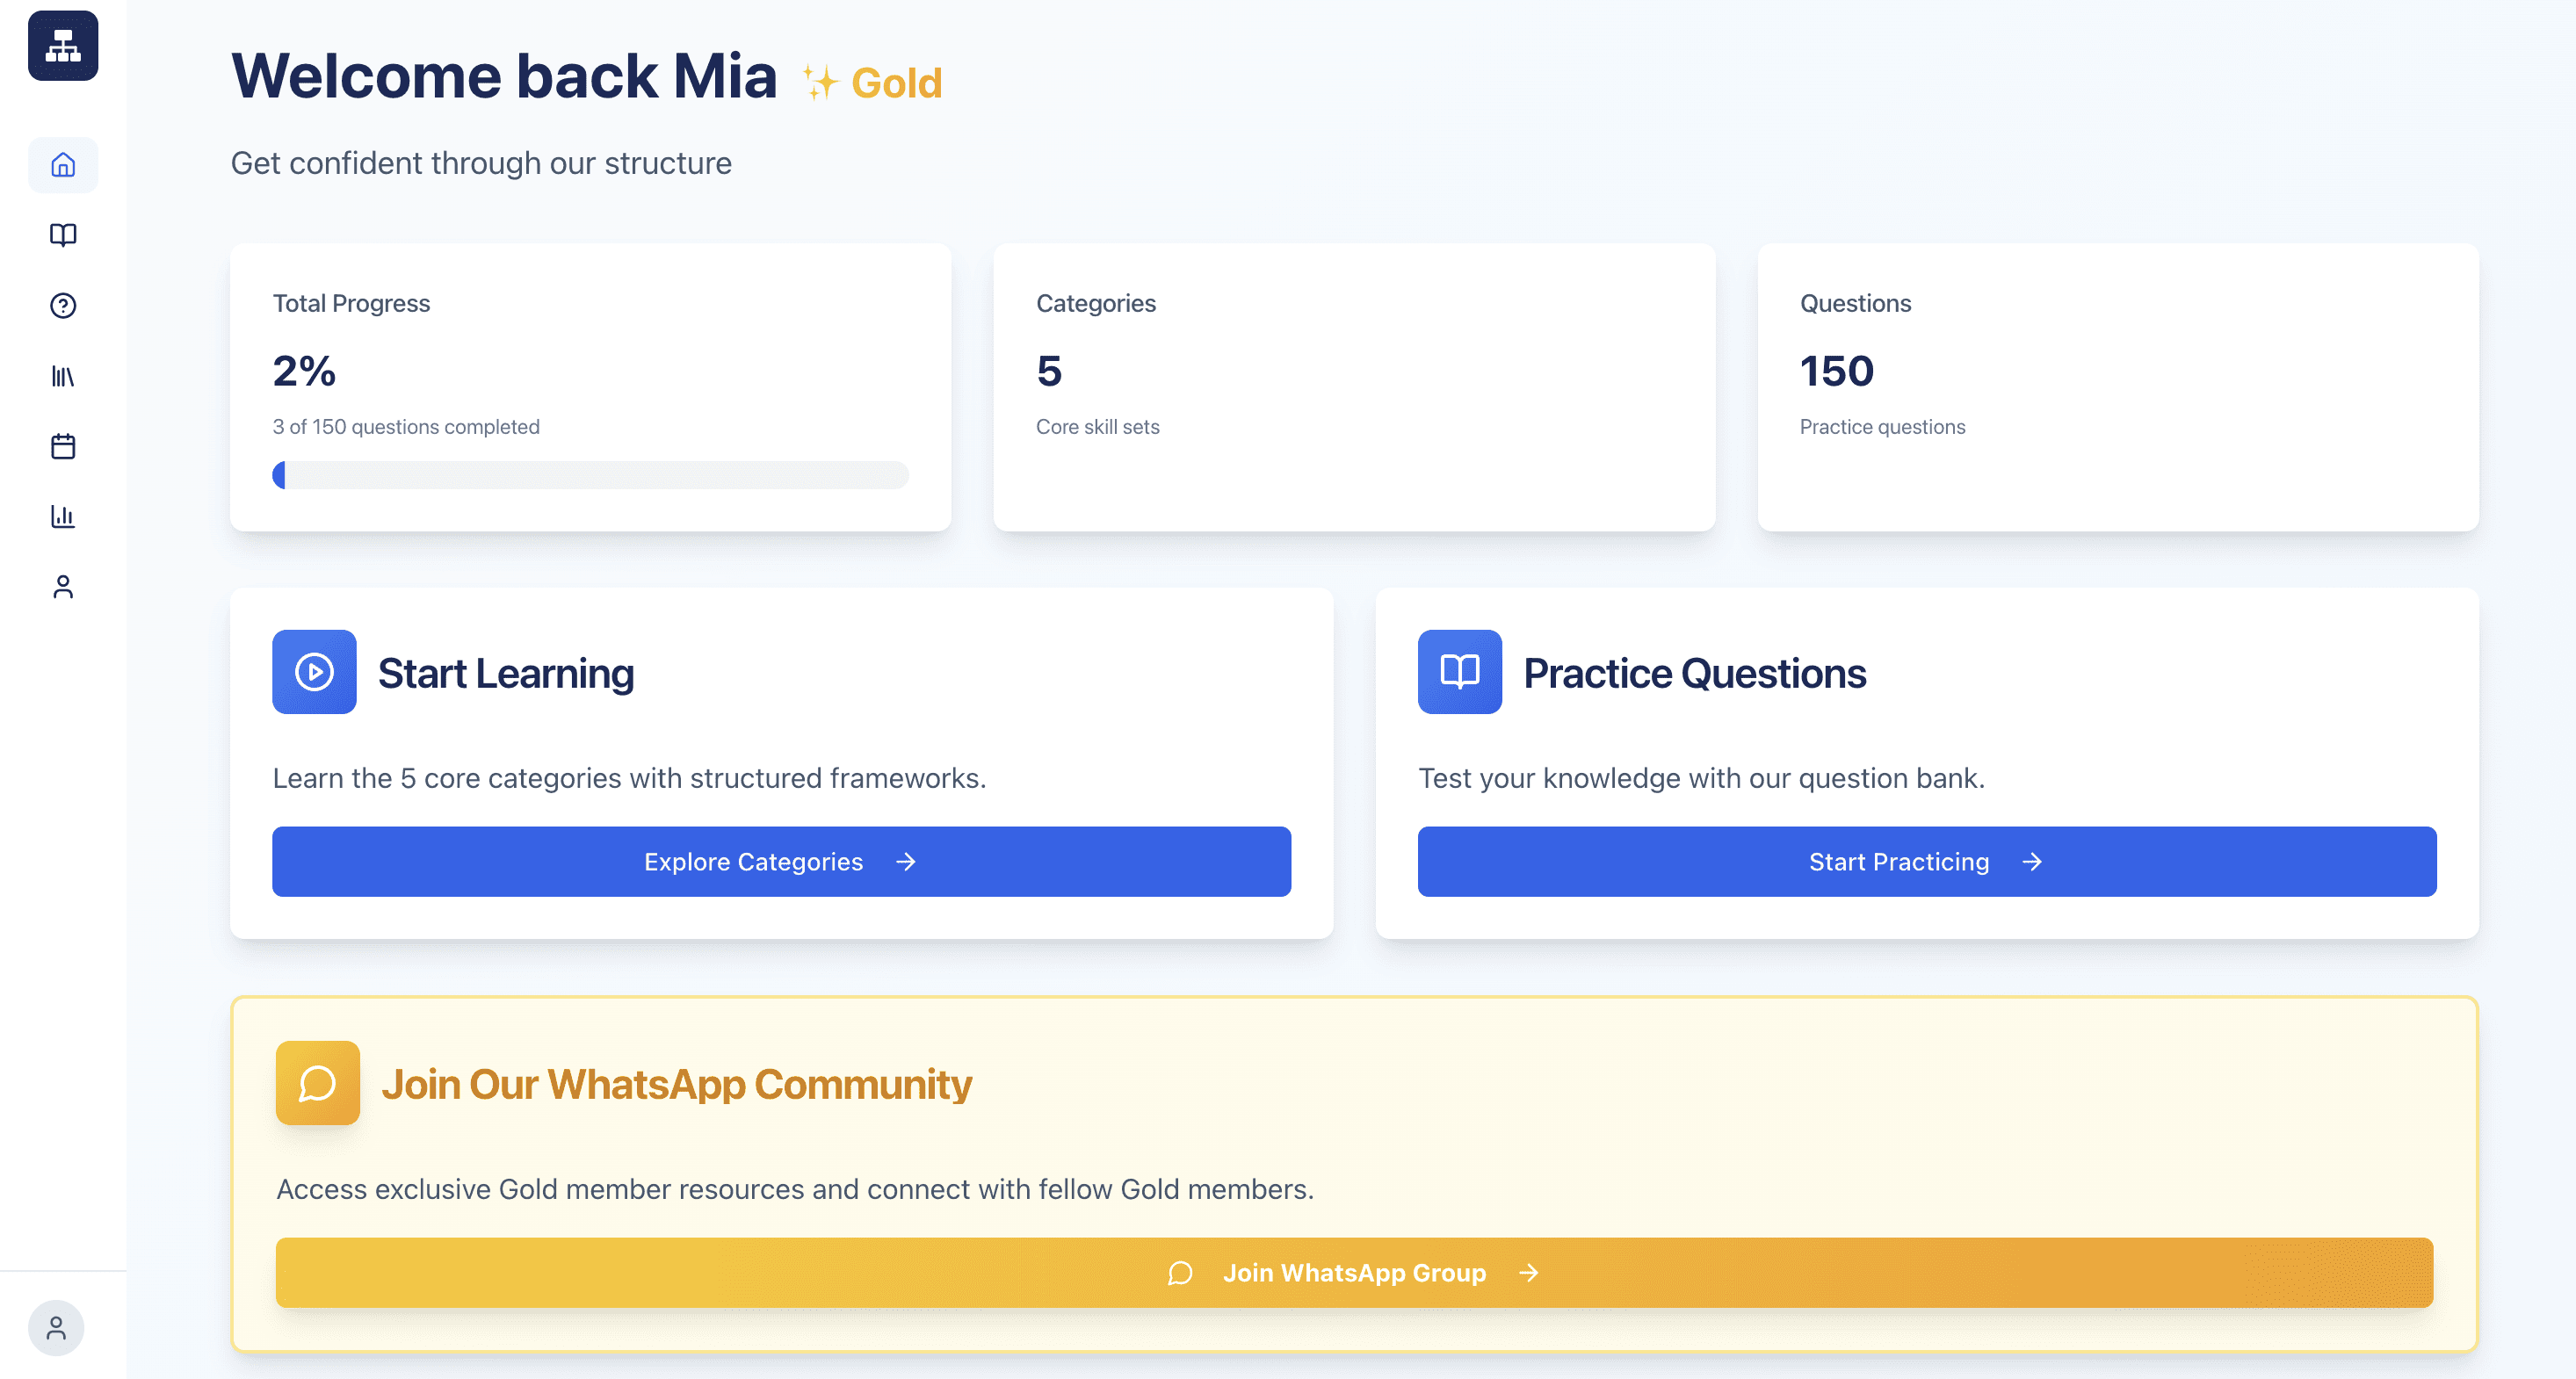Open the book sidebar icon
This screenshot has width=2576, height=1379.
pos(63,235)
